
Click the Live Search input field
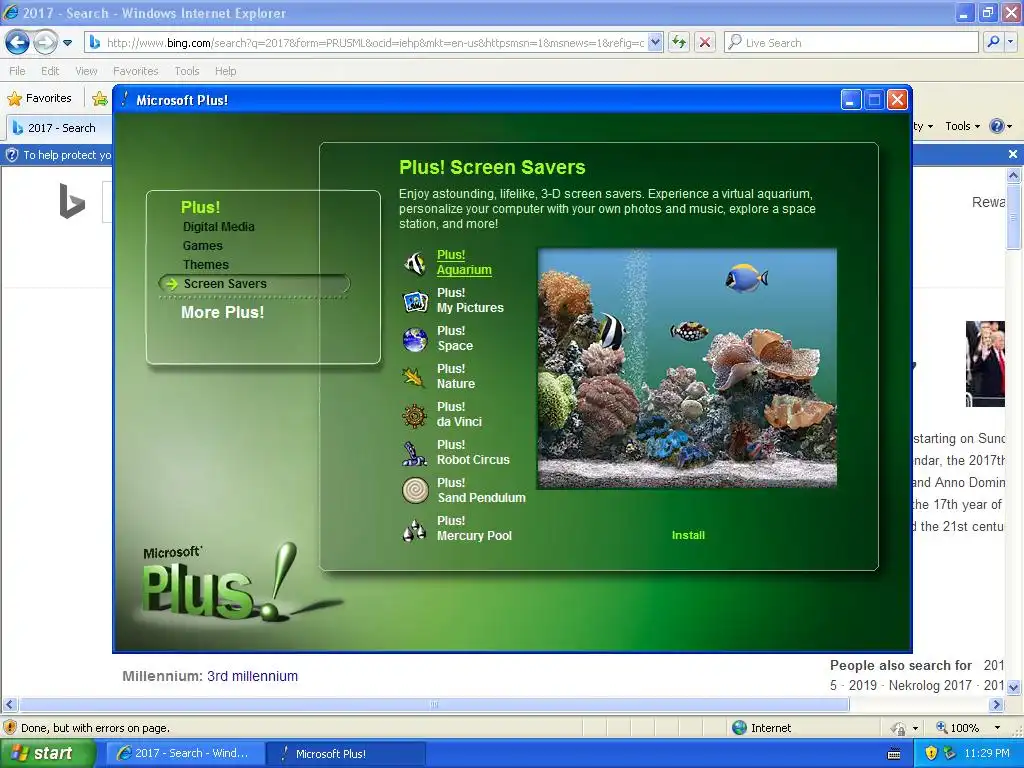(x=851, y=42)
